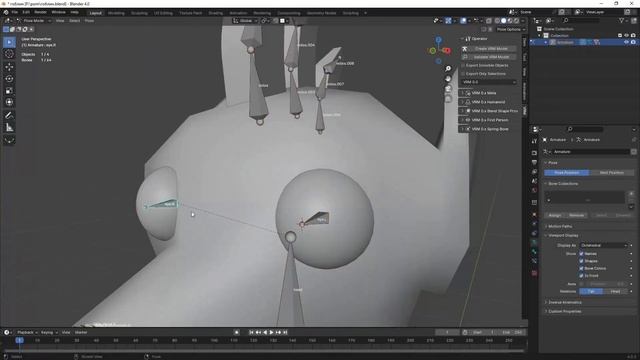This screenshot has width=640, height=360.
Task: Open the File menu
Action: click(x=15, y=12)
